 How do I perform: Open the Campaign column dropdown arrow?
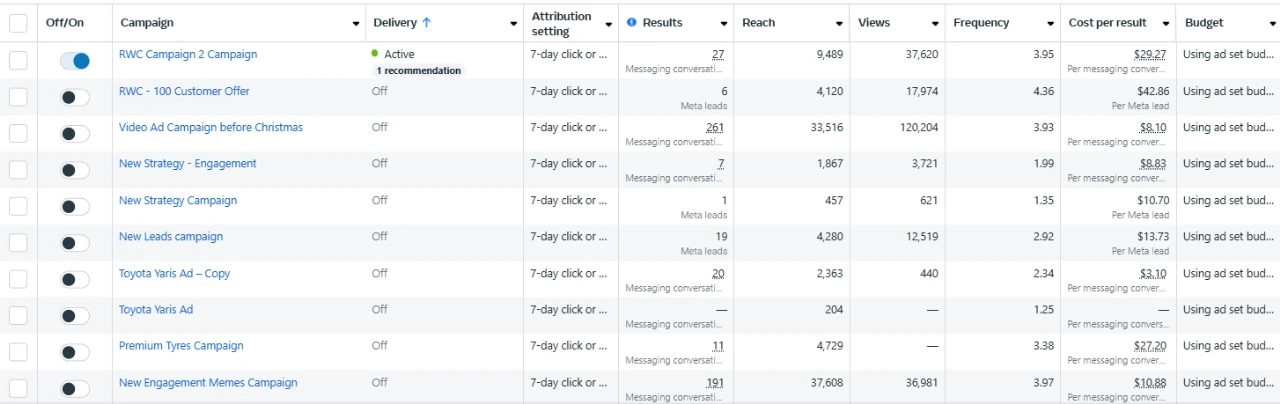(x=356, y=23)
